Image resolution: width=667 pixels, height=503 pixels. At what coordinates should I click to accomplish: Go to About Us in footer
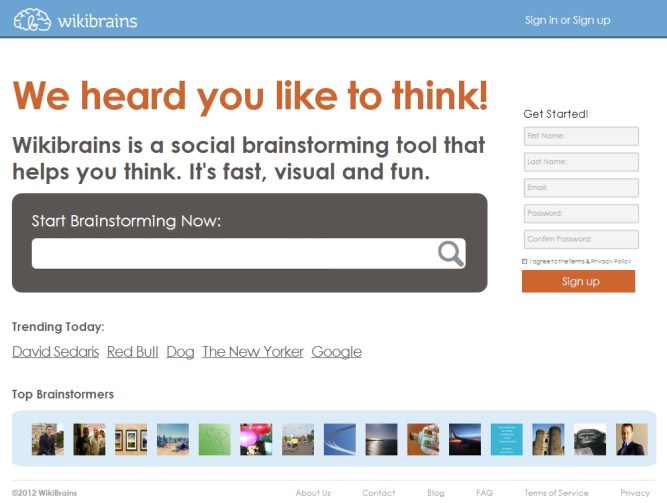(313, 493)
